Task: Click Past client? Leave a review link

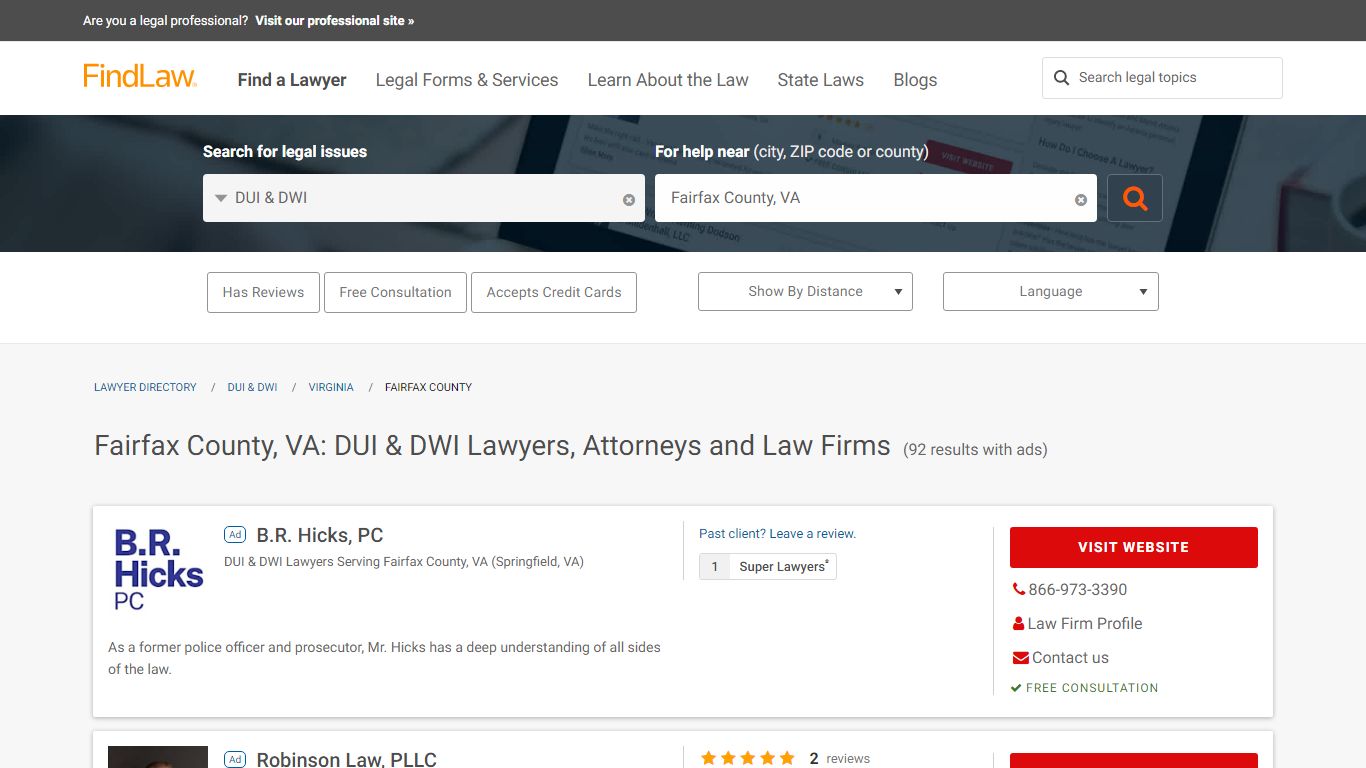Action: (x=777, y=534)
